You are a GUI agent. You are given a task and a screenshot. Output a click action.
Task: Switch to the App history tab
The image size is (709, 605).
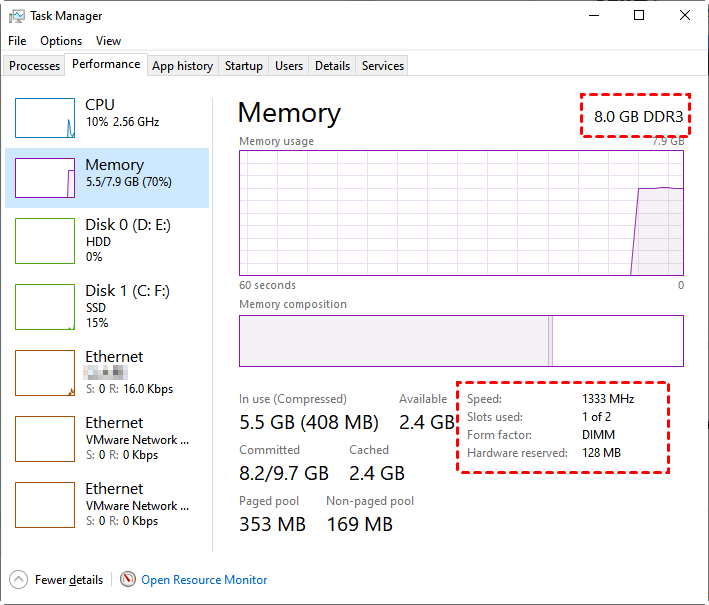[182, 66]
